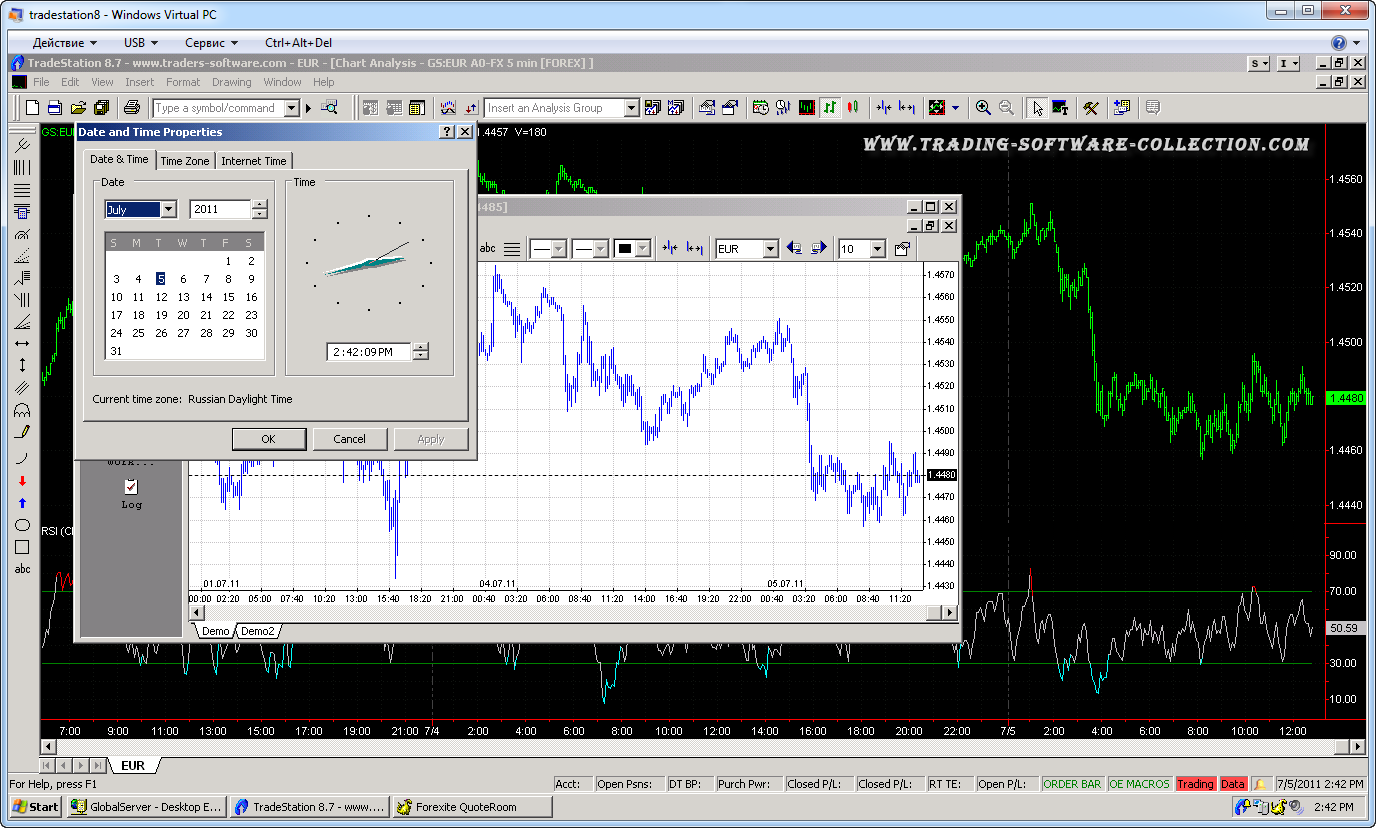
Task: Open the EUR symbol dropdown
Action: coord(770,249)
